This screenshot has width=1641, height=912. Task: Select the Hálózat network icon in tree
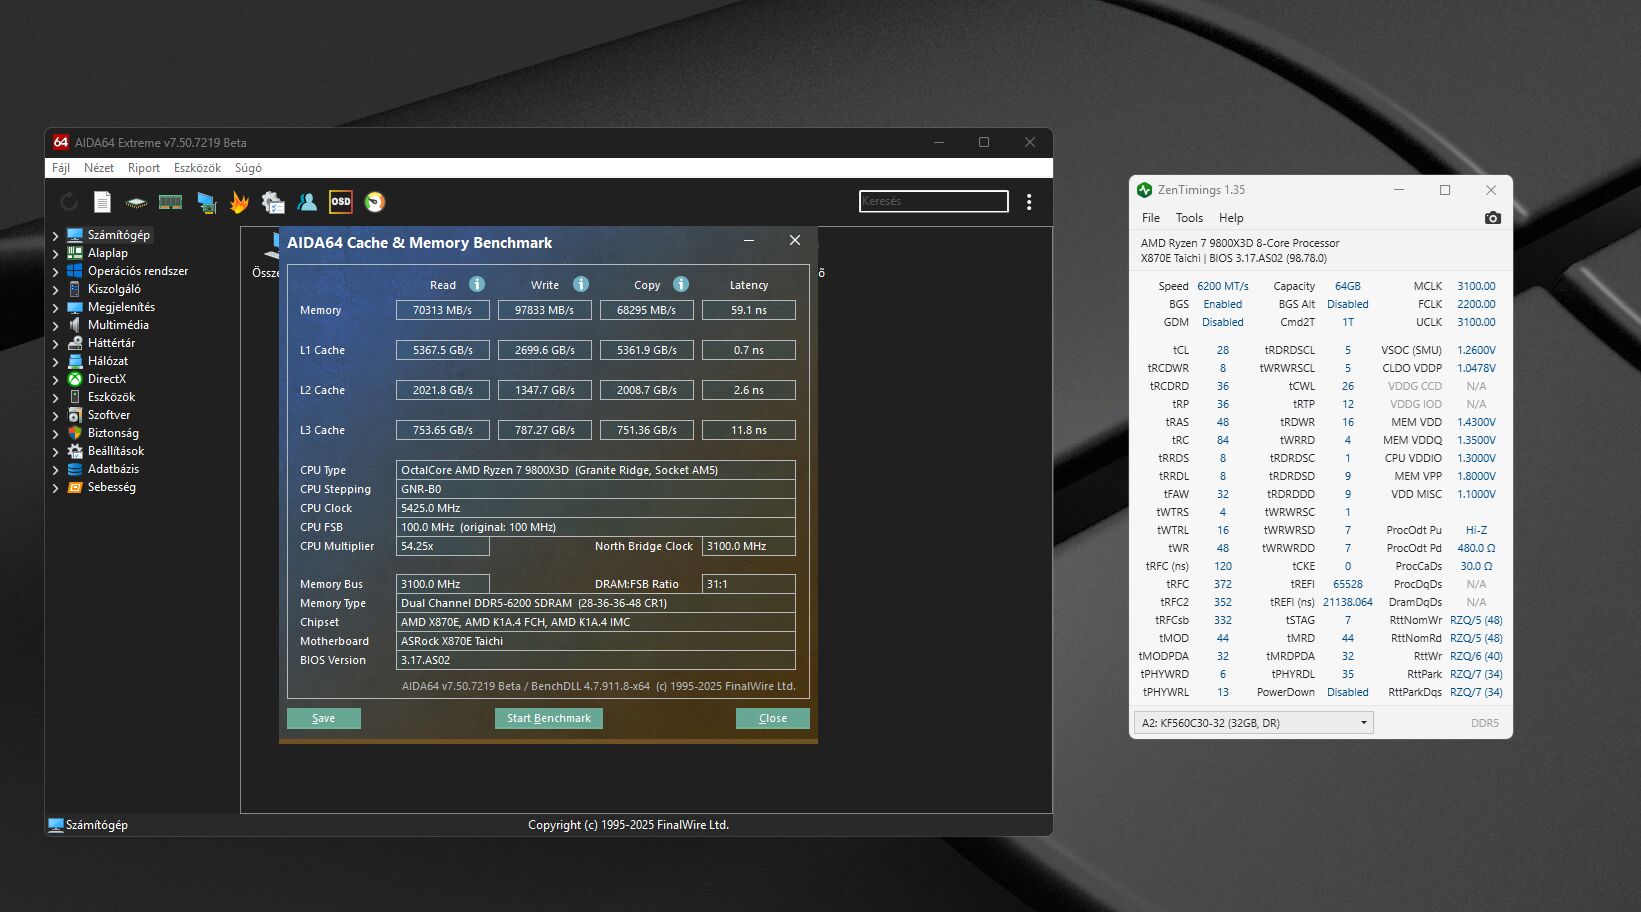[74, 361]
